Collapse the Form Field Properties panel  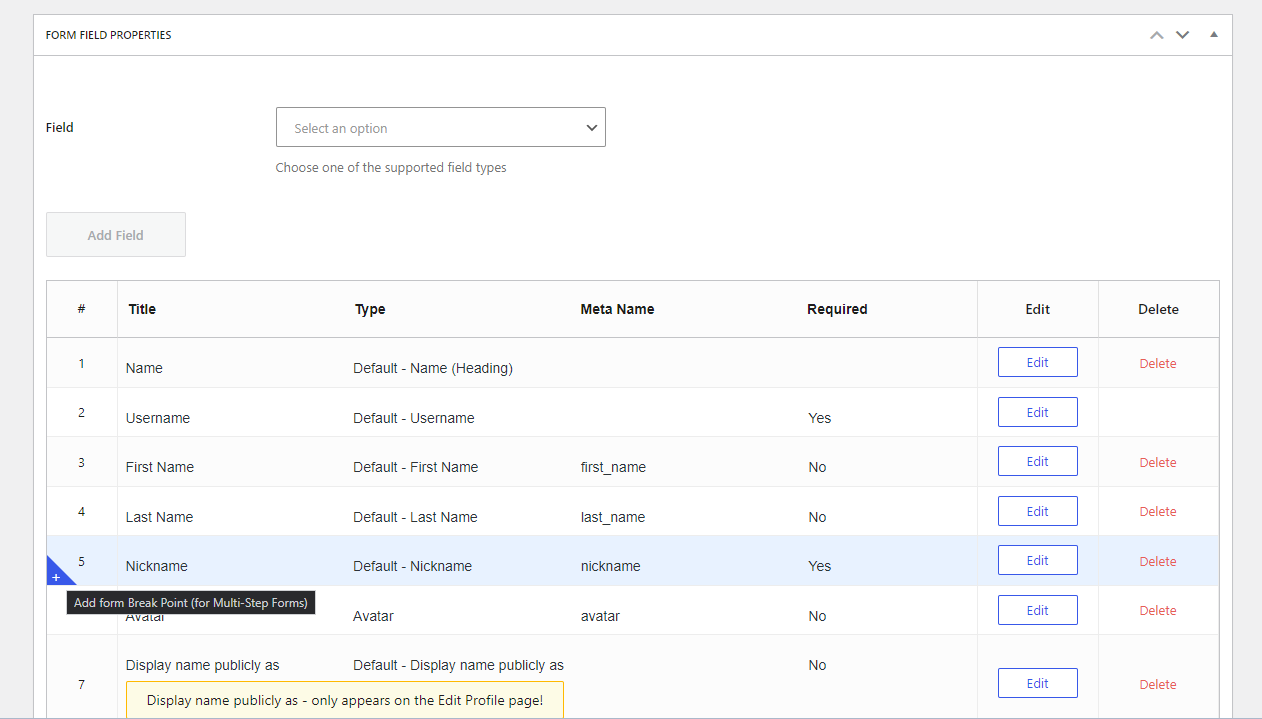(x=1214, y=35)
